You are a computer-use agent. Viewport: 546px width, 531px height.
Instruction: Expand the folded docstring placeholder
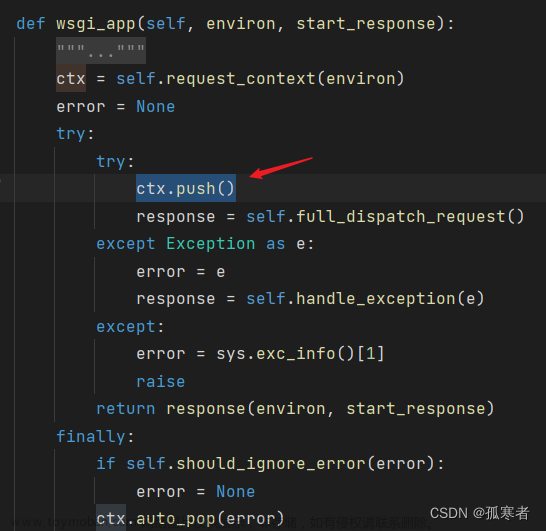point(101,51)
